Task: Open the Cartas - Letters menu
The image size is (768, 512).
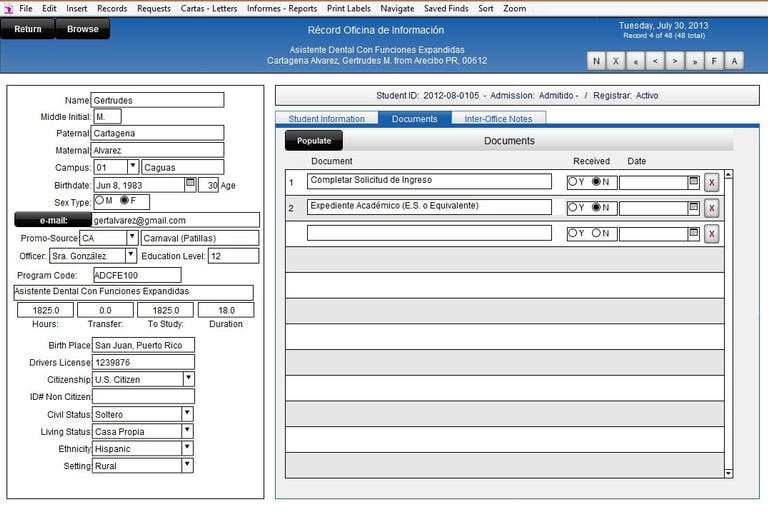Action: (x=209, y=9)
